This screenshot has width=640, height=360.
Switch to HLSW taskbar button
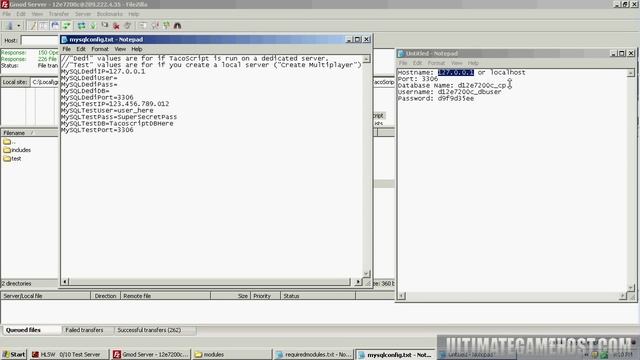(69, 354)
